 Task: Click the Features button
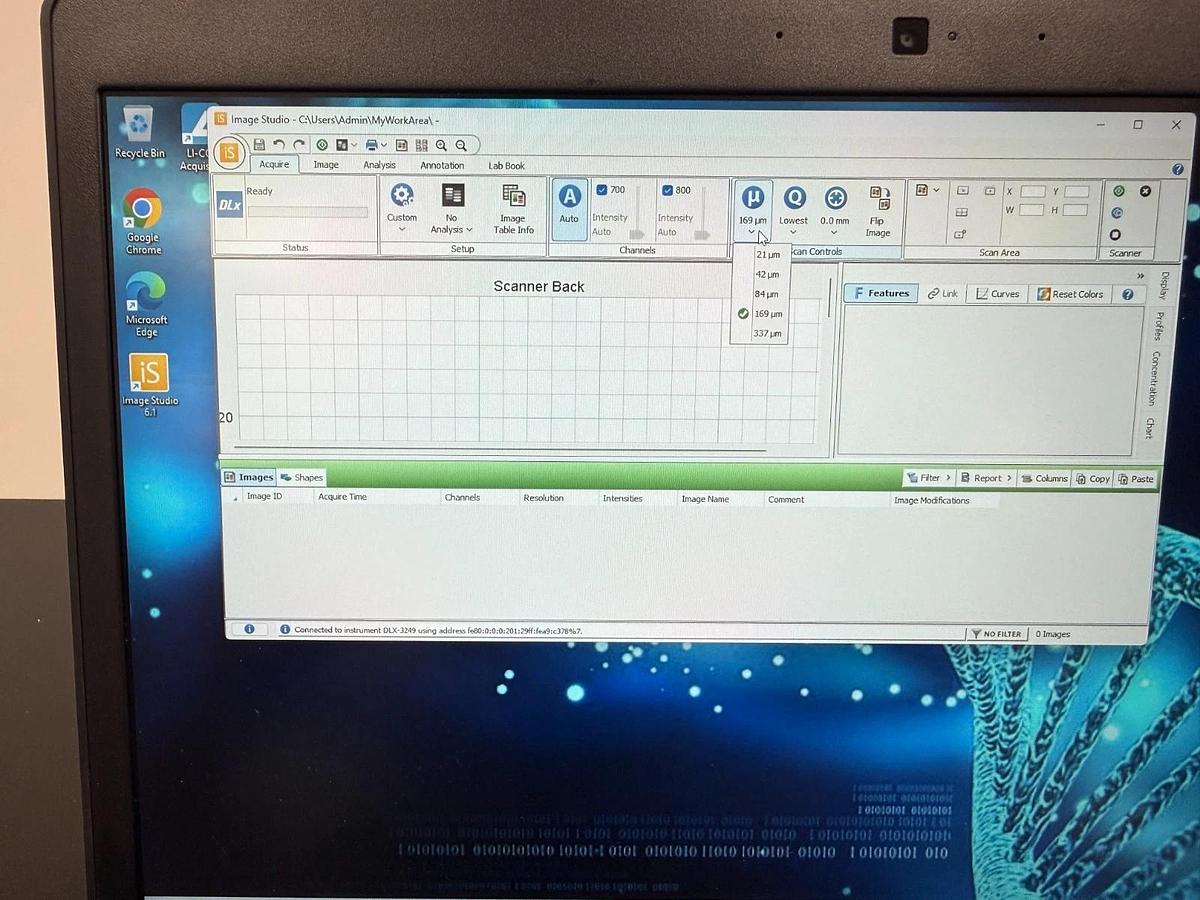[881, 293]
